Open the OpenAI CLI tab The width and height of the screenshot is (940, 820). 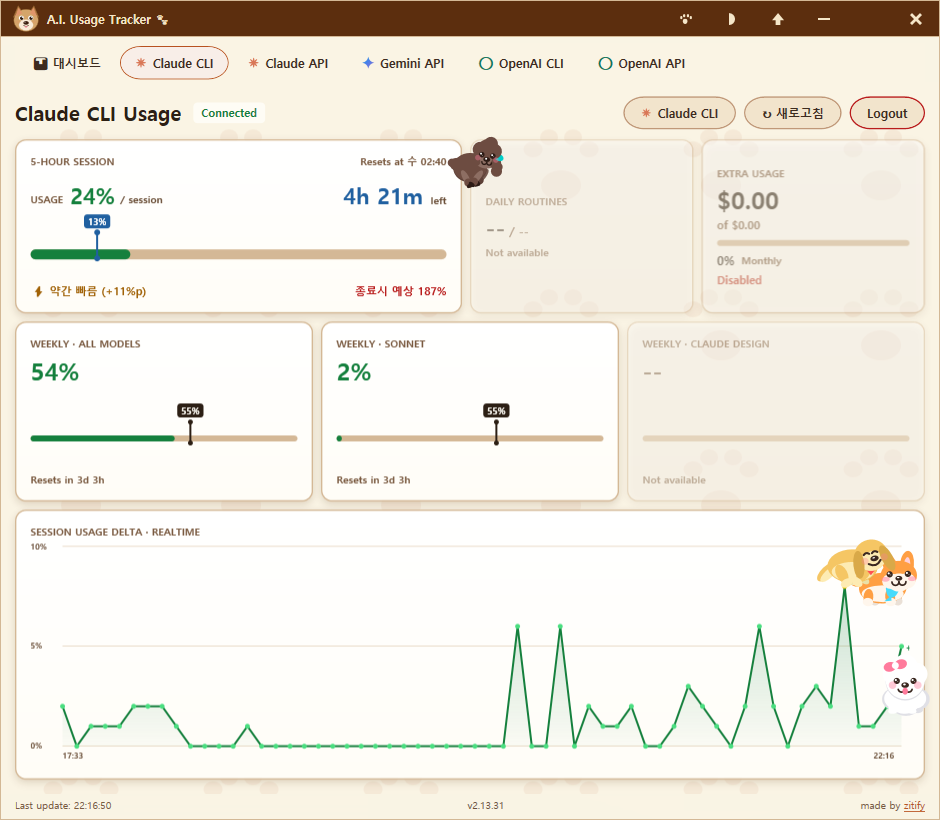[522, 63]
